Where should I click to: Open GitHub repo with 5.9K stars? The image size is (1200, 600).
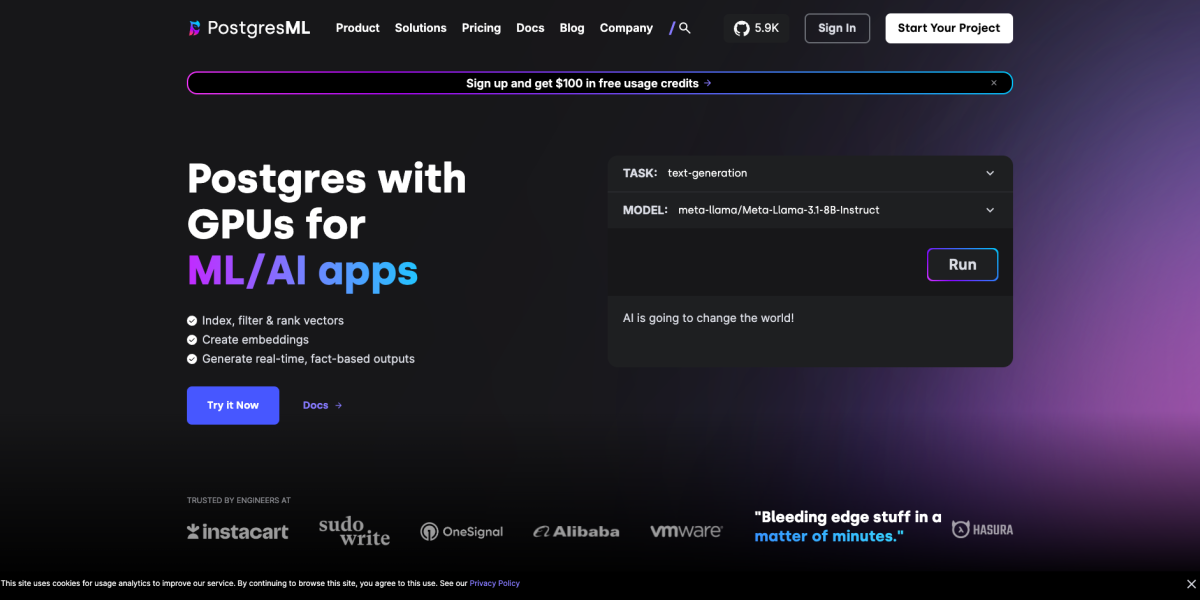(756, 28)
